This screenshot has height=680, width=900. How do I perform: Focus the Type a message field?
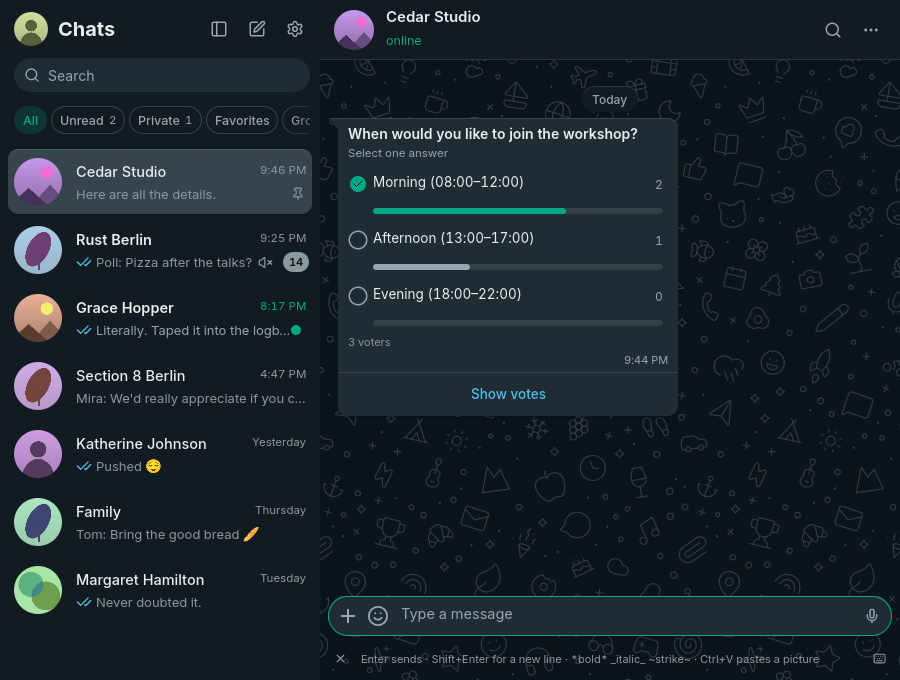(629, 615)
